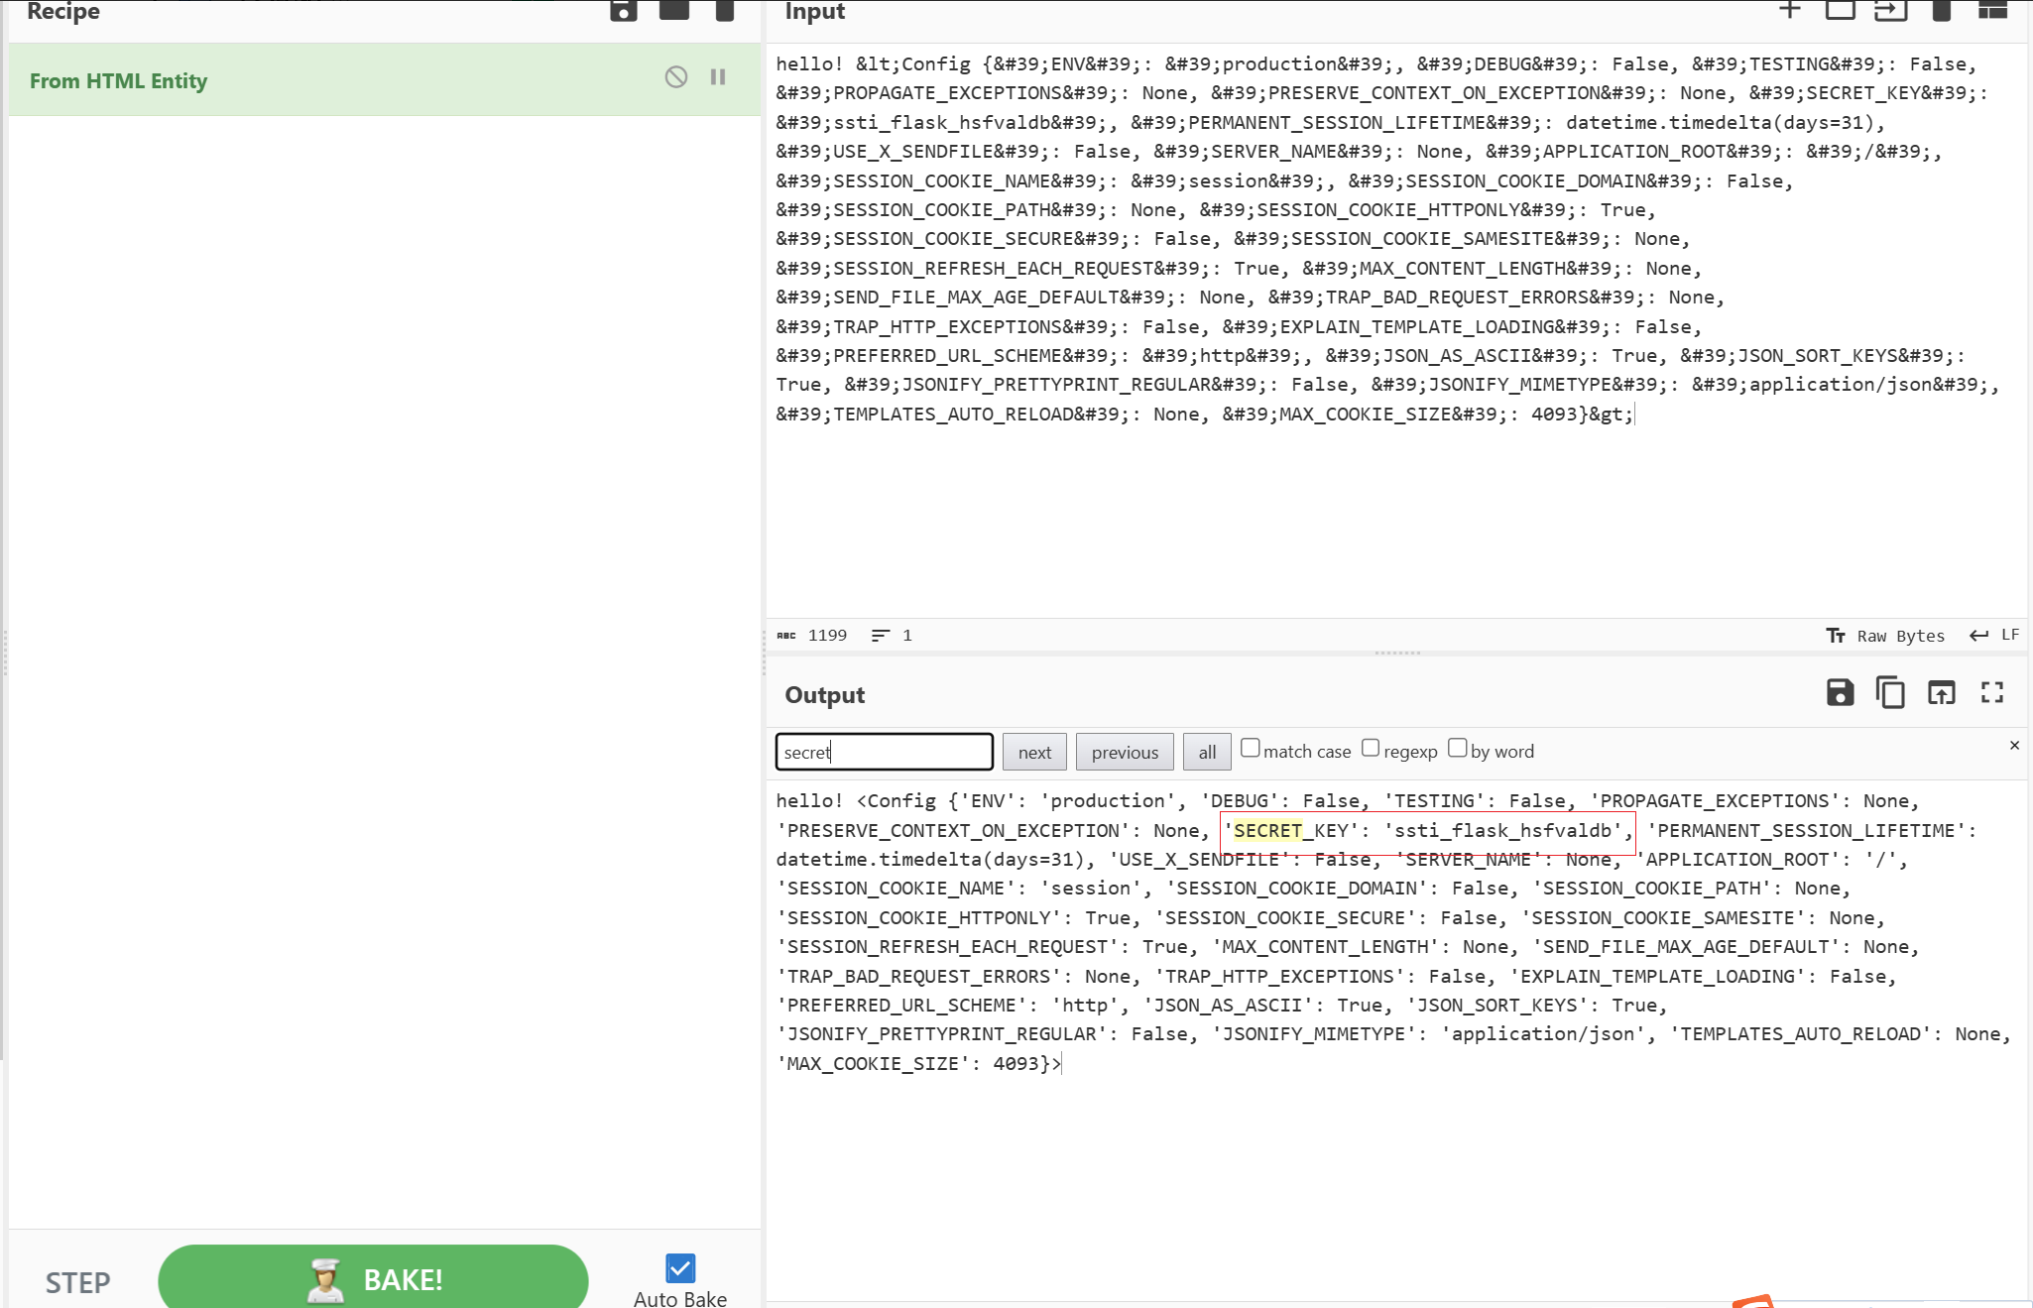This screenshot has width=2033, height=1308.
Task: Enable the regexp search checkbox
Action: pos(1370,748)
